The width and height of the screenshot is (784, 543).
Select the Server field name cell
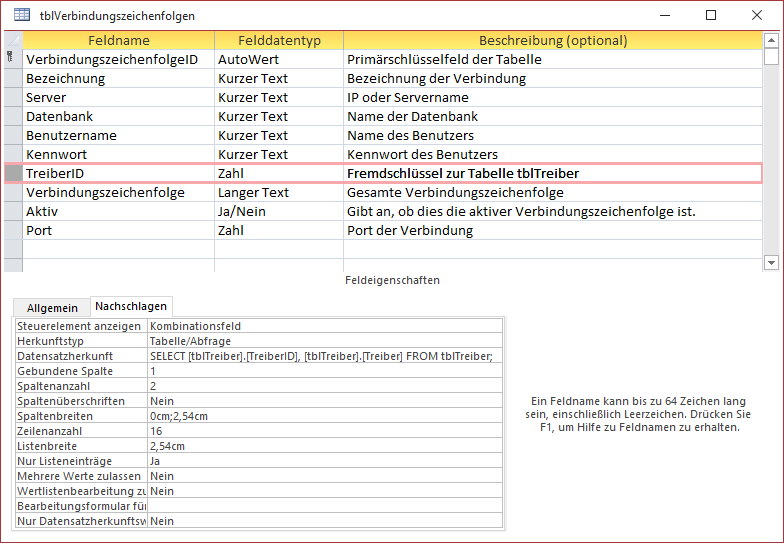(118, 97)
